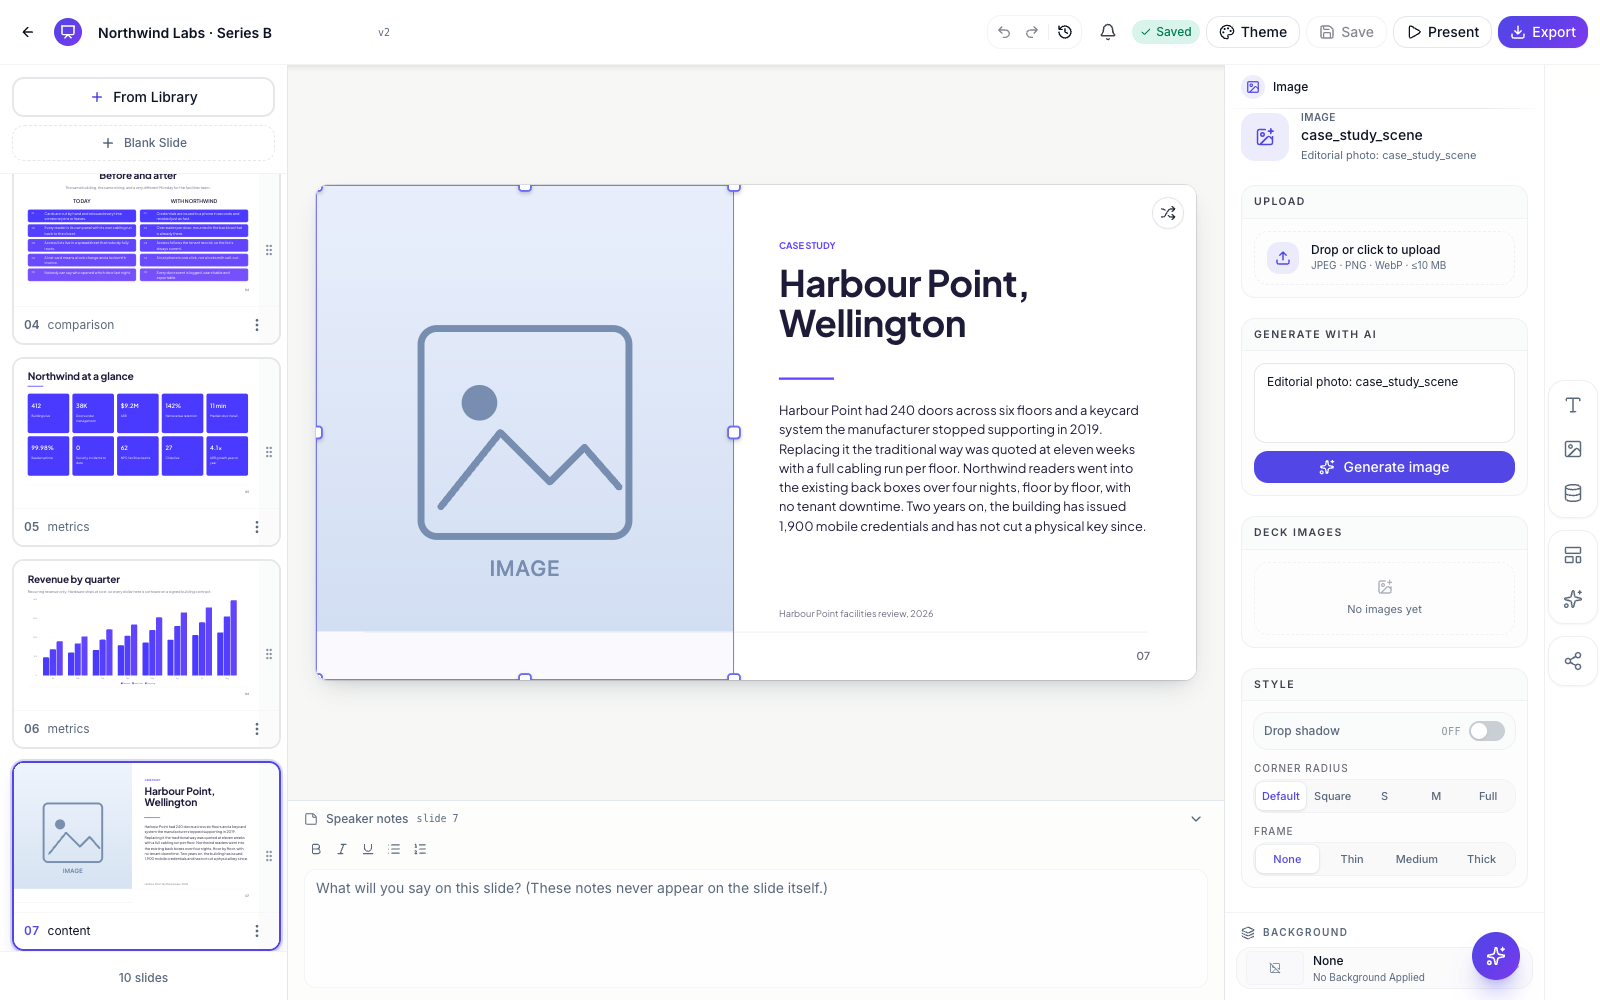Set corner radius to Default
The width and height of the screenshot is (1600, 1000).
pos(1281,796)
